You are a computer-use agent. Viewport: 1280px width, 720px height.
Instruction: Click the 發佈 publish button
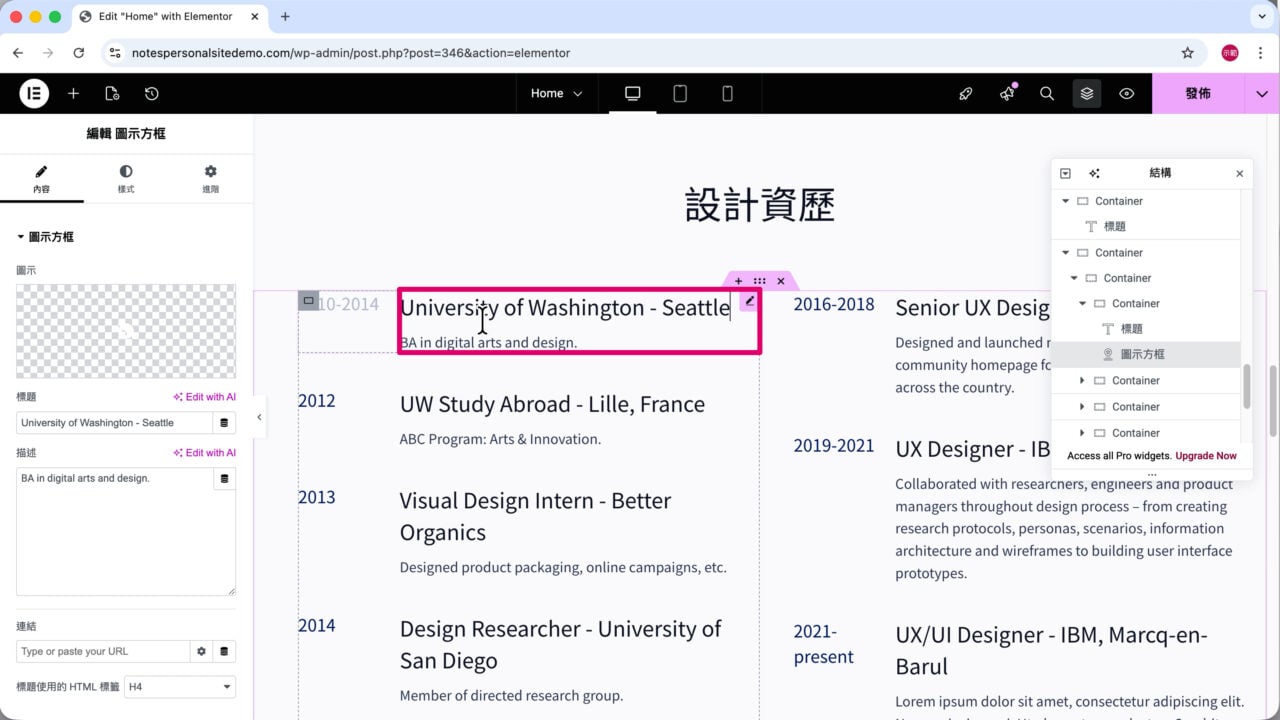[x=1198, y=93]
